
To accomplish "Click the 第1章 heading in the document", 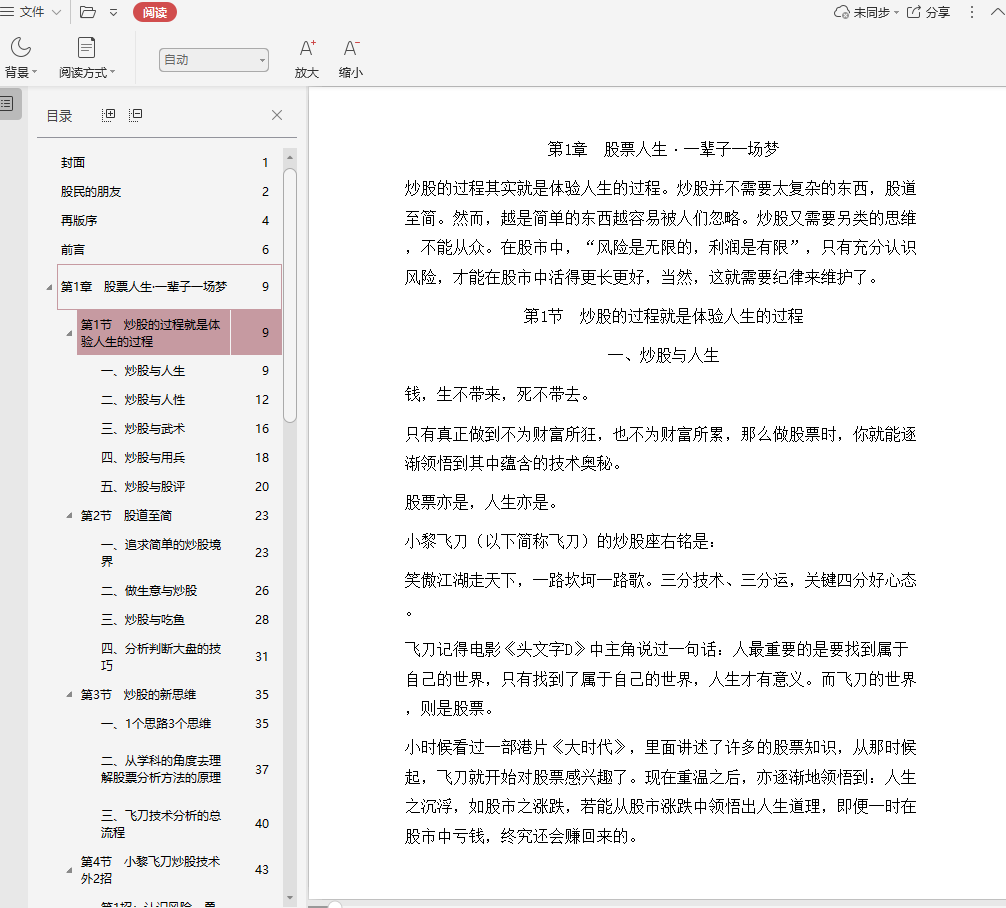I will tap(663, 150).
